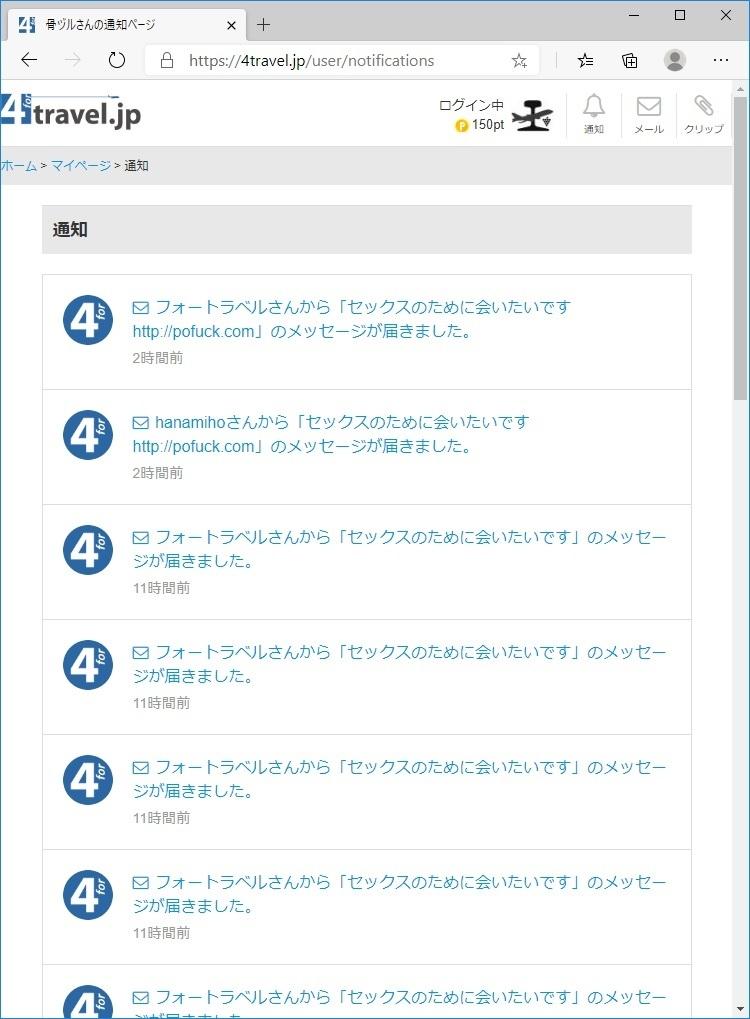This screenshot has width=750, height=1019.
Task: Click the 2時間前 timestamp under hanamiho message
Action: click(x=158, y=473)
